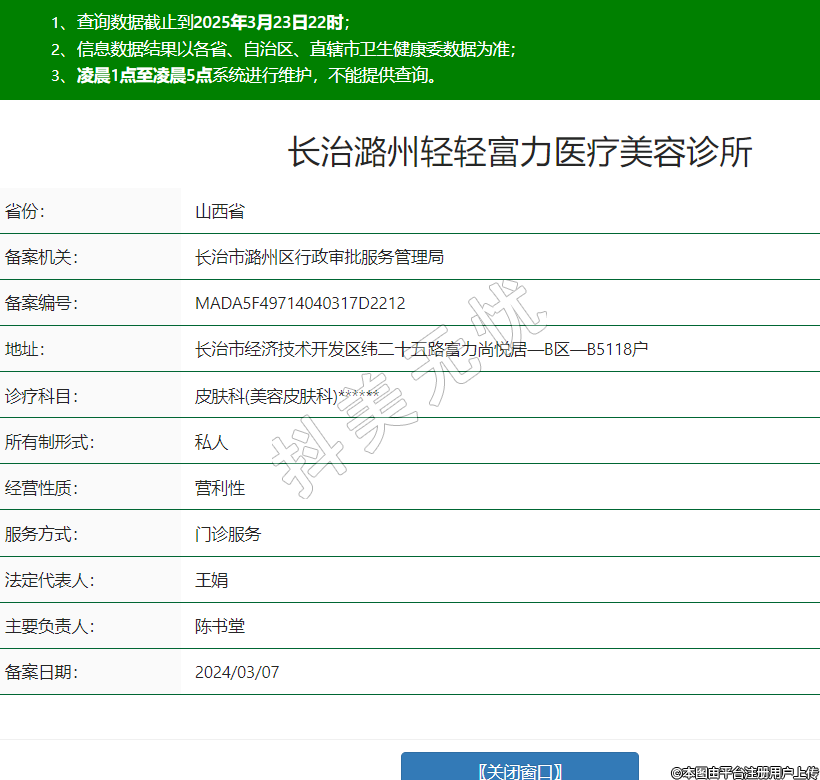Screen dimensions: 820x780
Task: Click the address value starting with 长治市经济技术开发区
Action: [x=421, y=349]
